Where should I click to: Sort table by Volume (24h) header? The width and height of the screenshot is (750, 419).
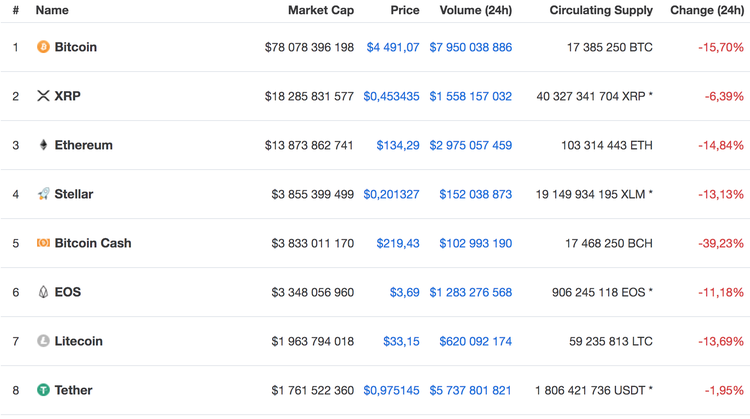pyautogui.click(x=476, y=10)
